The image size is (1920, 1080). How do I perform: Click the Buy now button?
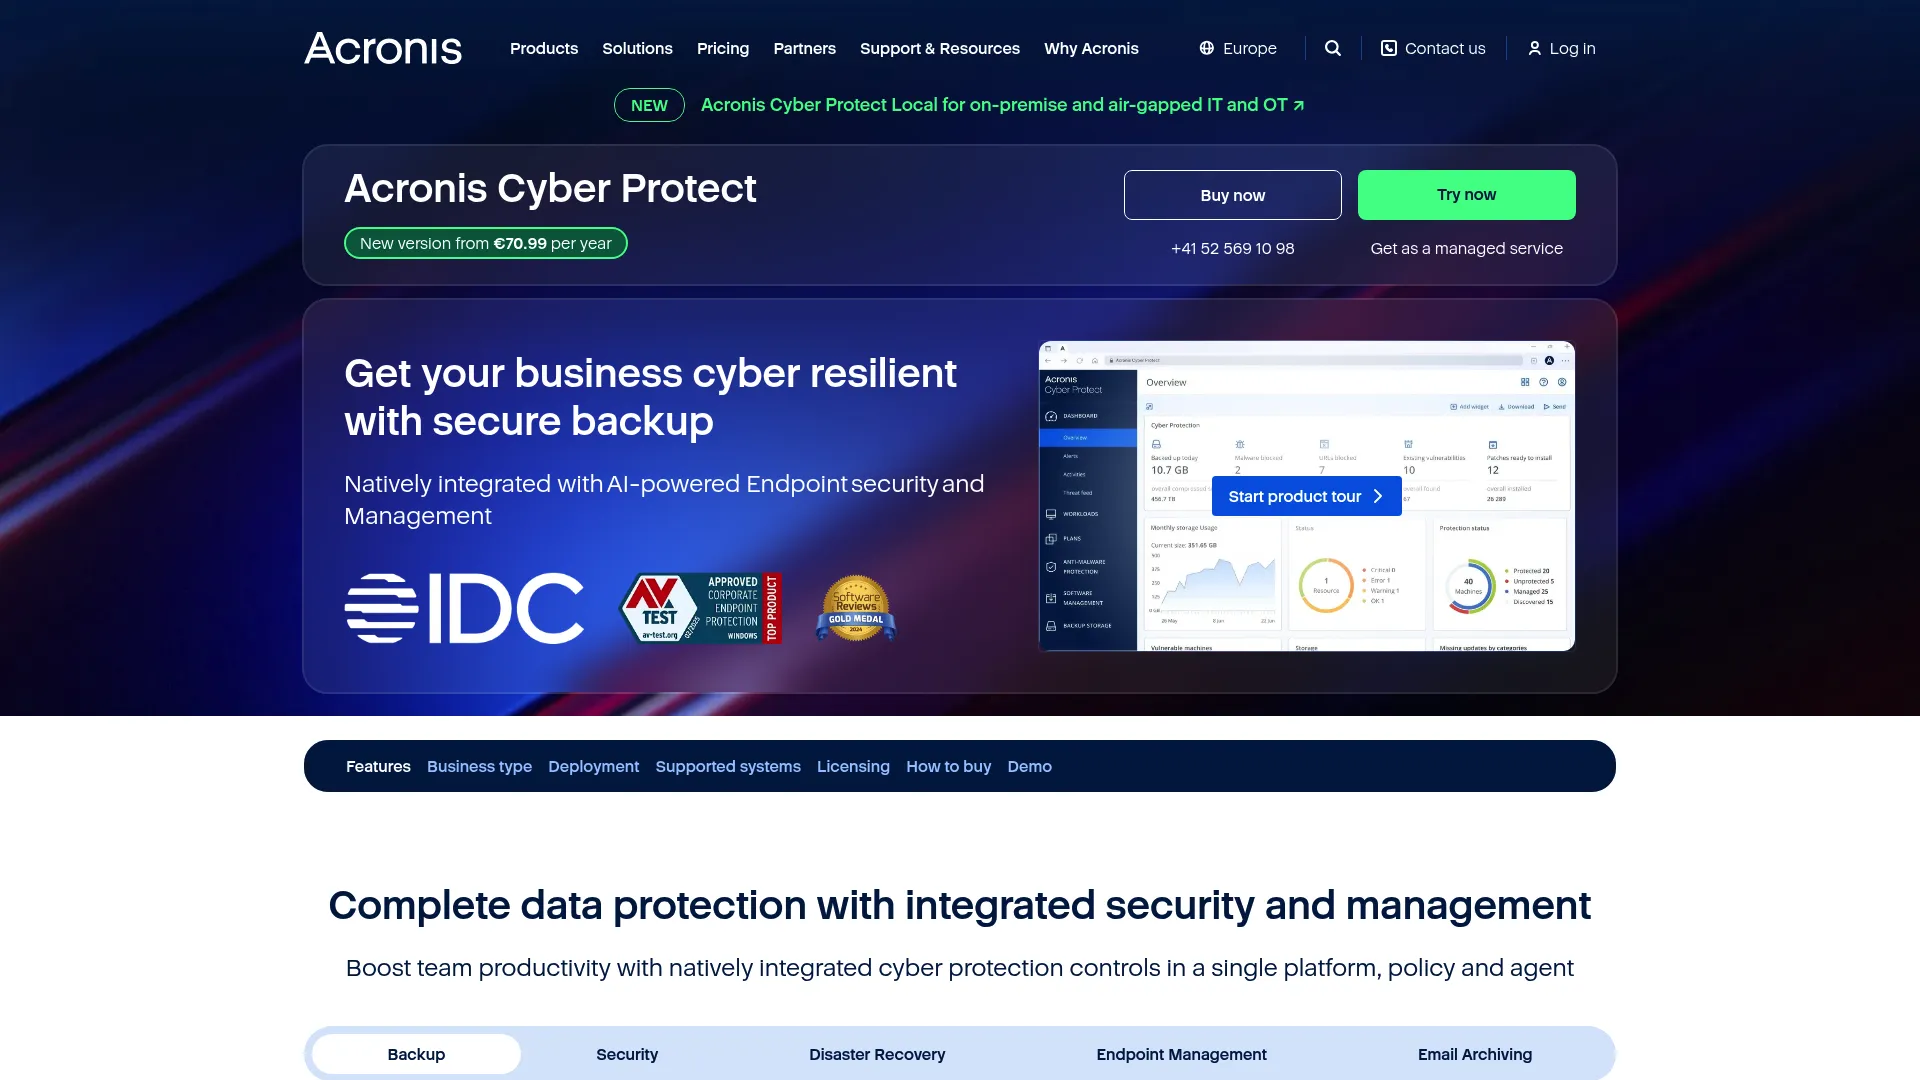pyautogui.click(x=1233, y=195)
